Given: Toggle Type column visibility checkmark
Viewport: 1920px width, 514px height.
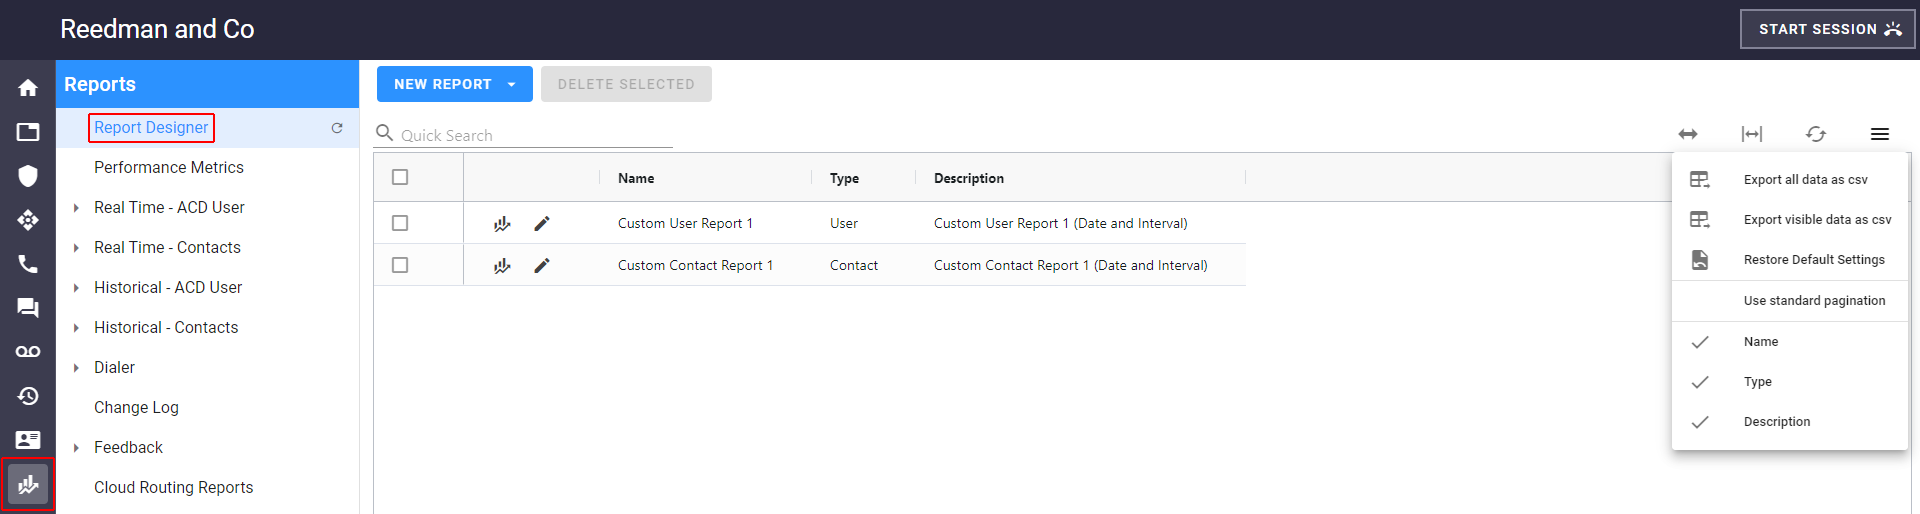Looking at the screenshot, I should pyautogui.click(x=1700, y=382).
